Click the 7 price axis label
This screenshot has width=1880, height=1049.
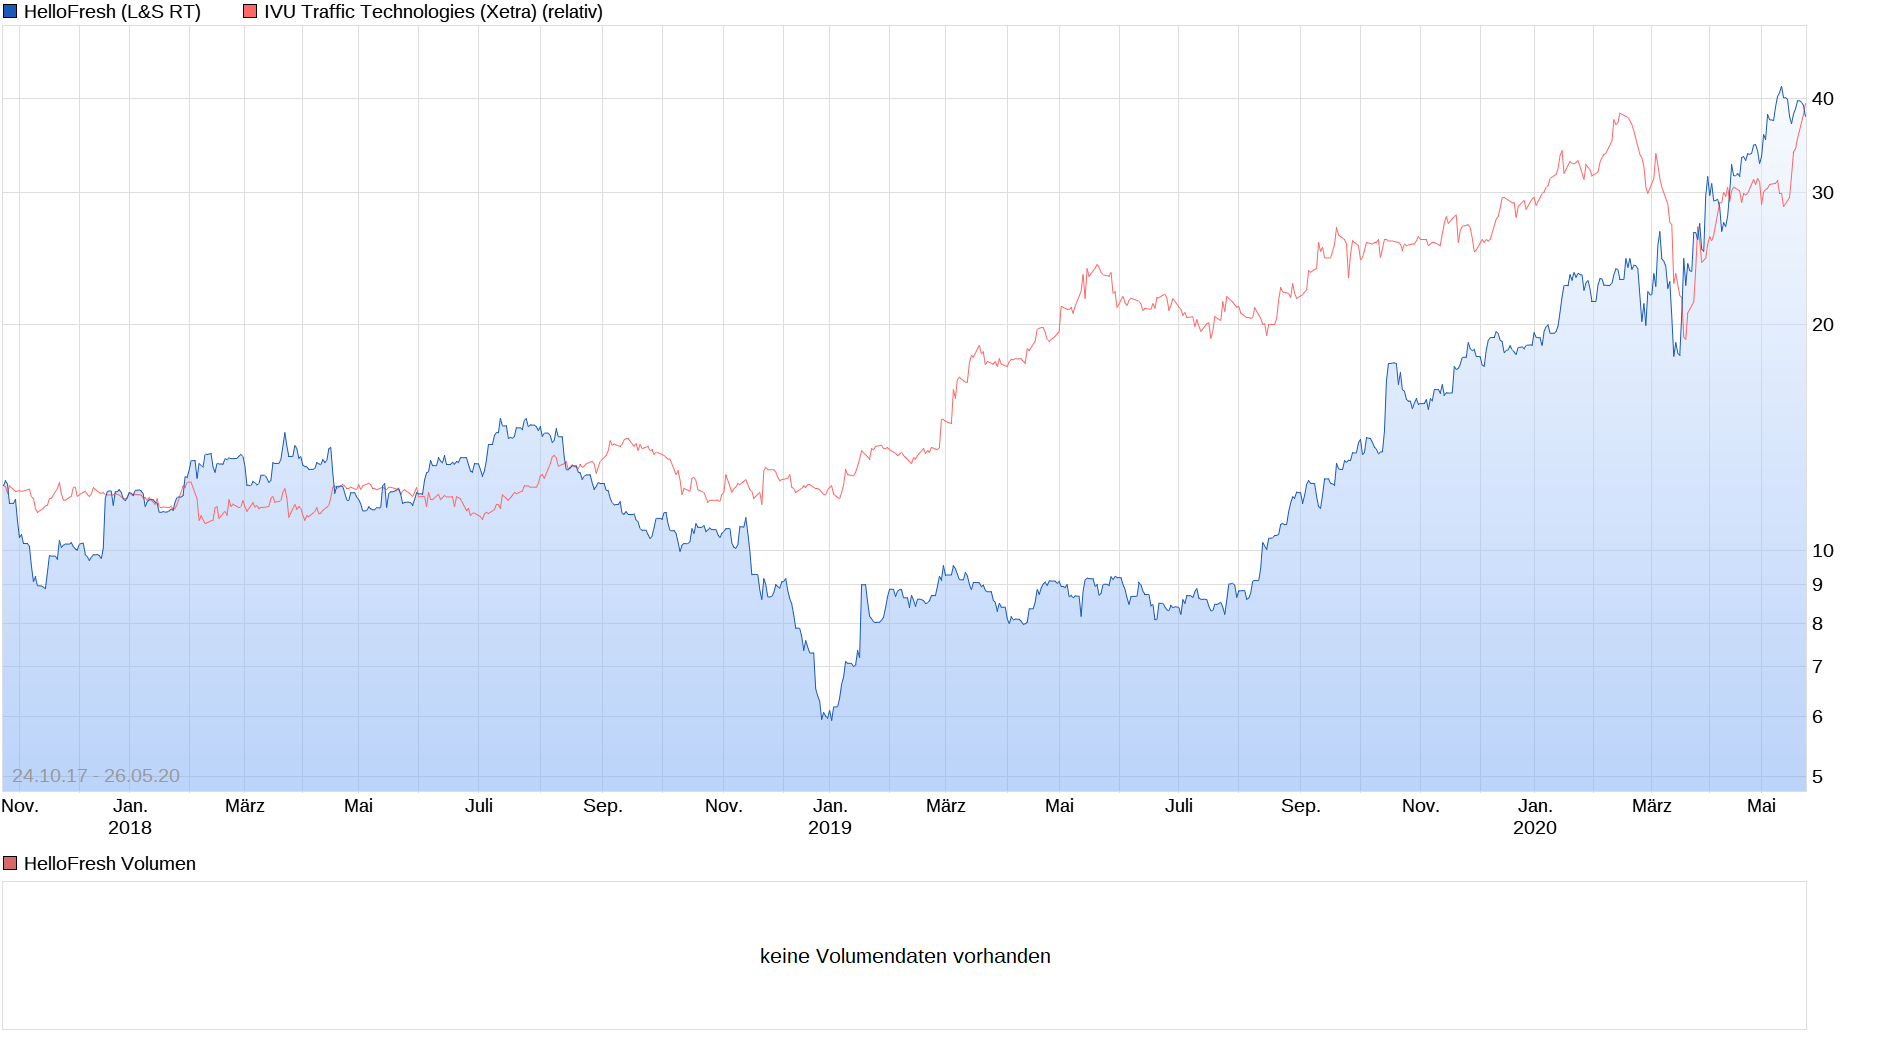1818,667
